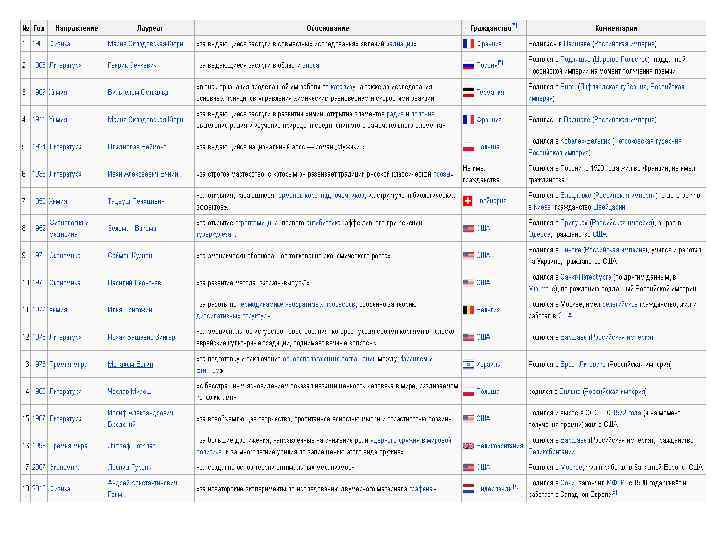Open Премия мира link in Begin's row

click(68, 365)
